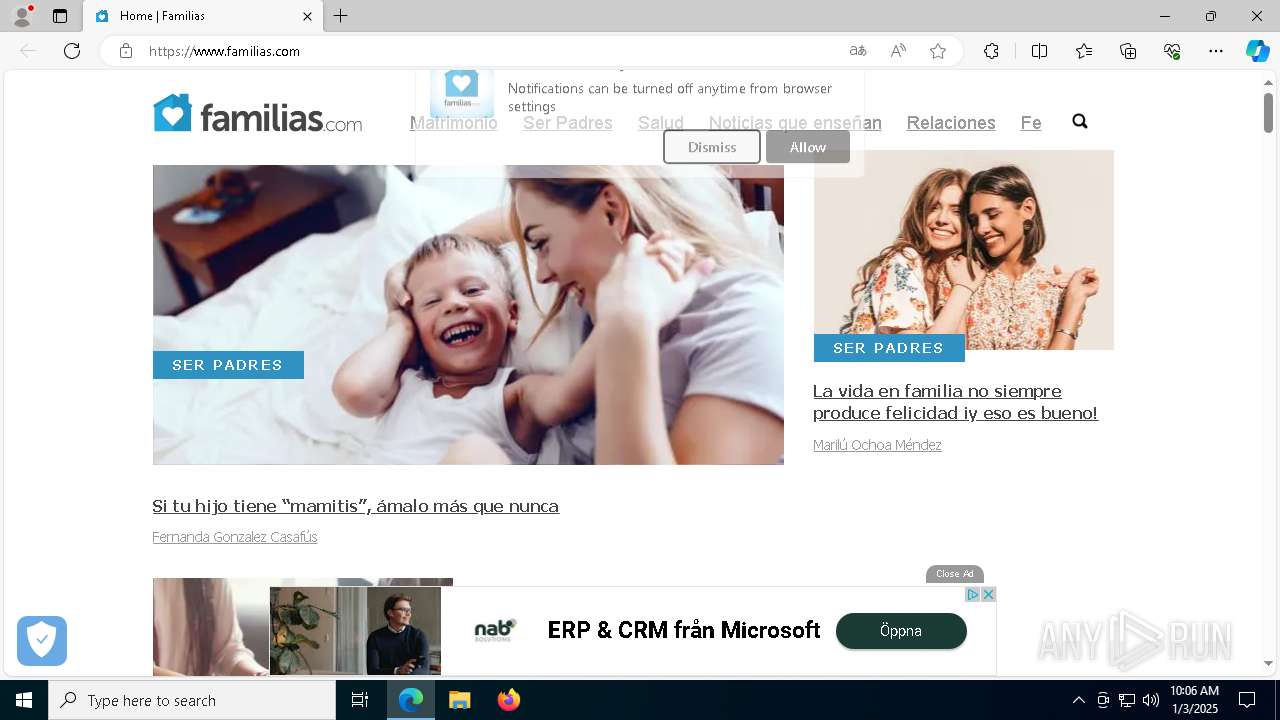This screenshot has width=1280, height=720.
Task: Open the two friends article image
Action: pyautogui.click(x=964, y=250)
